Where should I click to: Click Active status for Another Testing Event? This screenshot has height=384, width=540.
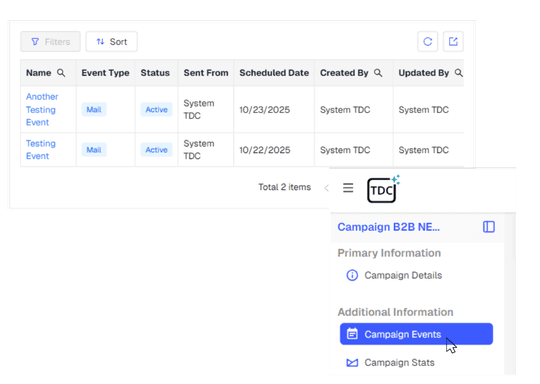click(x=156, y=110)
